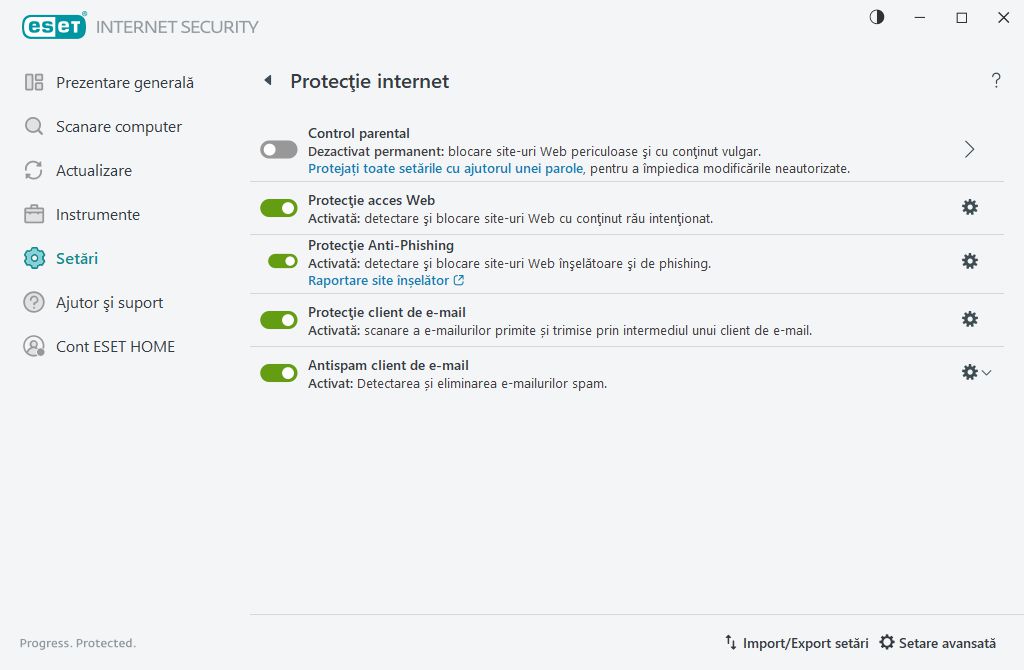This screenshot has height=670, width=1024.
Task: Enable the Control parental toggle
Action: pyautogui.click(x=278, y=148)
